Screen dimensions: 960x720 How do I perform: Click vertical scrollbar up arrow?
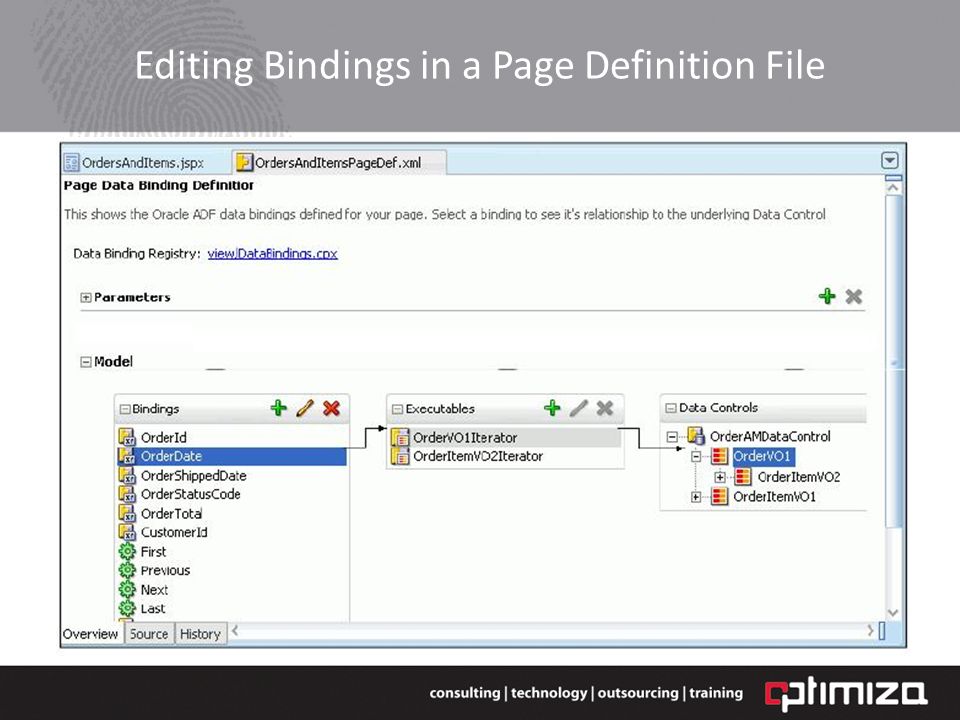[893, 187]
